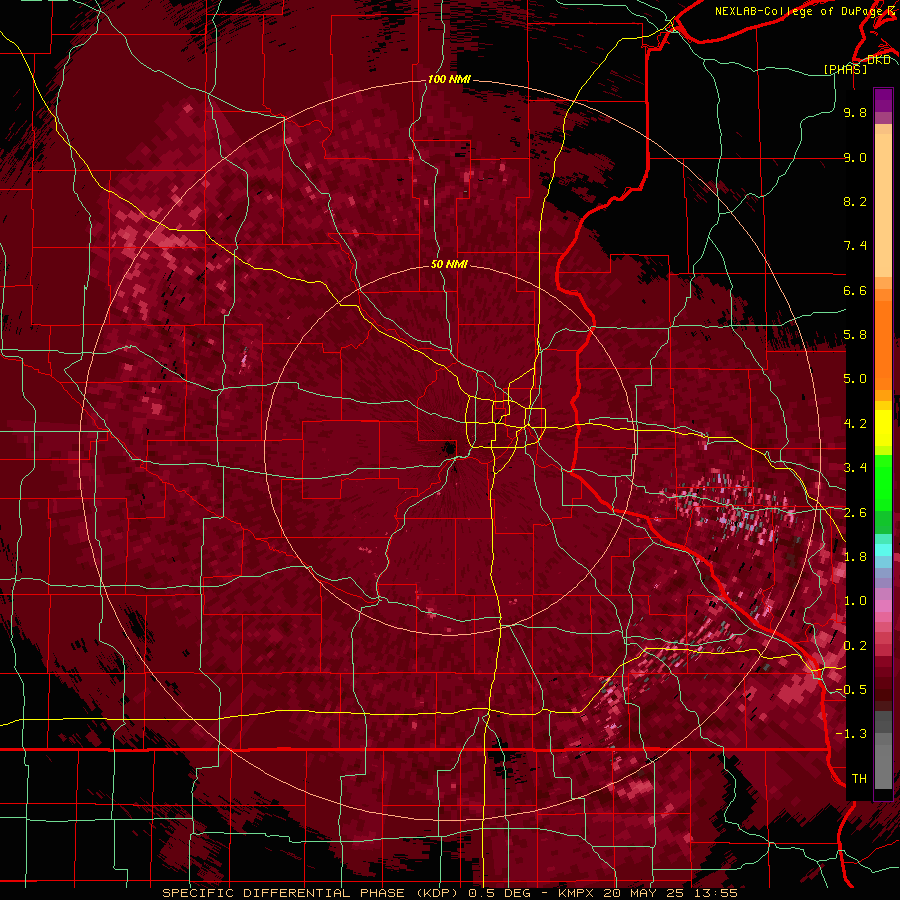This screenshot has width=900, height=900.
Task: Click the 1.0 value on the color scale
Action: point(855,601)
